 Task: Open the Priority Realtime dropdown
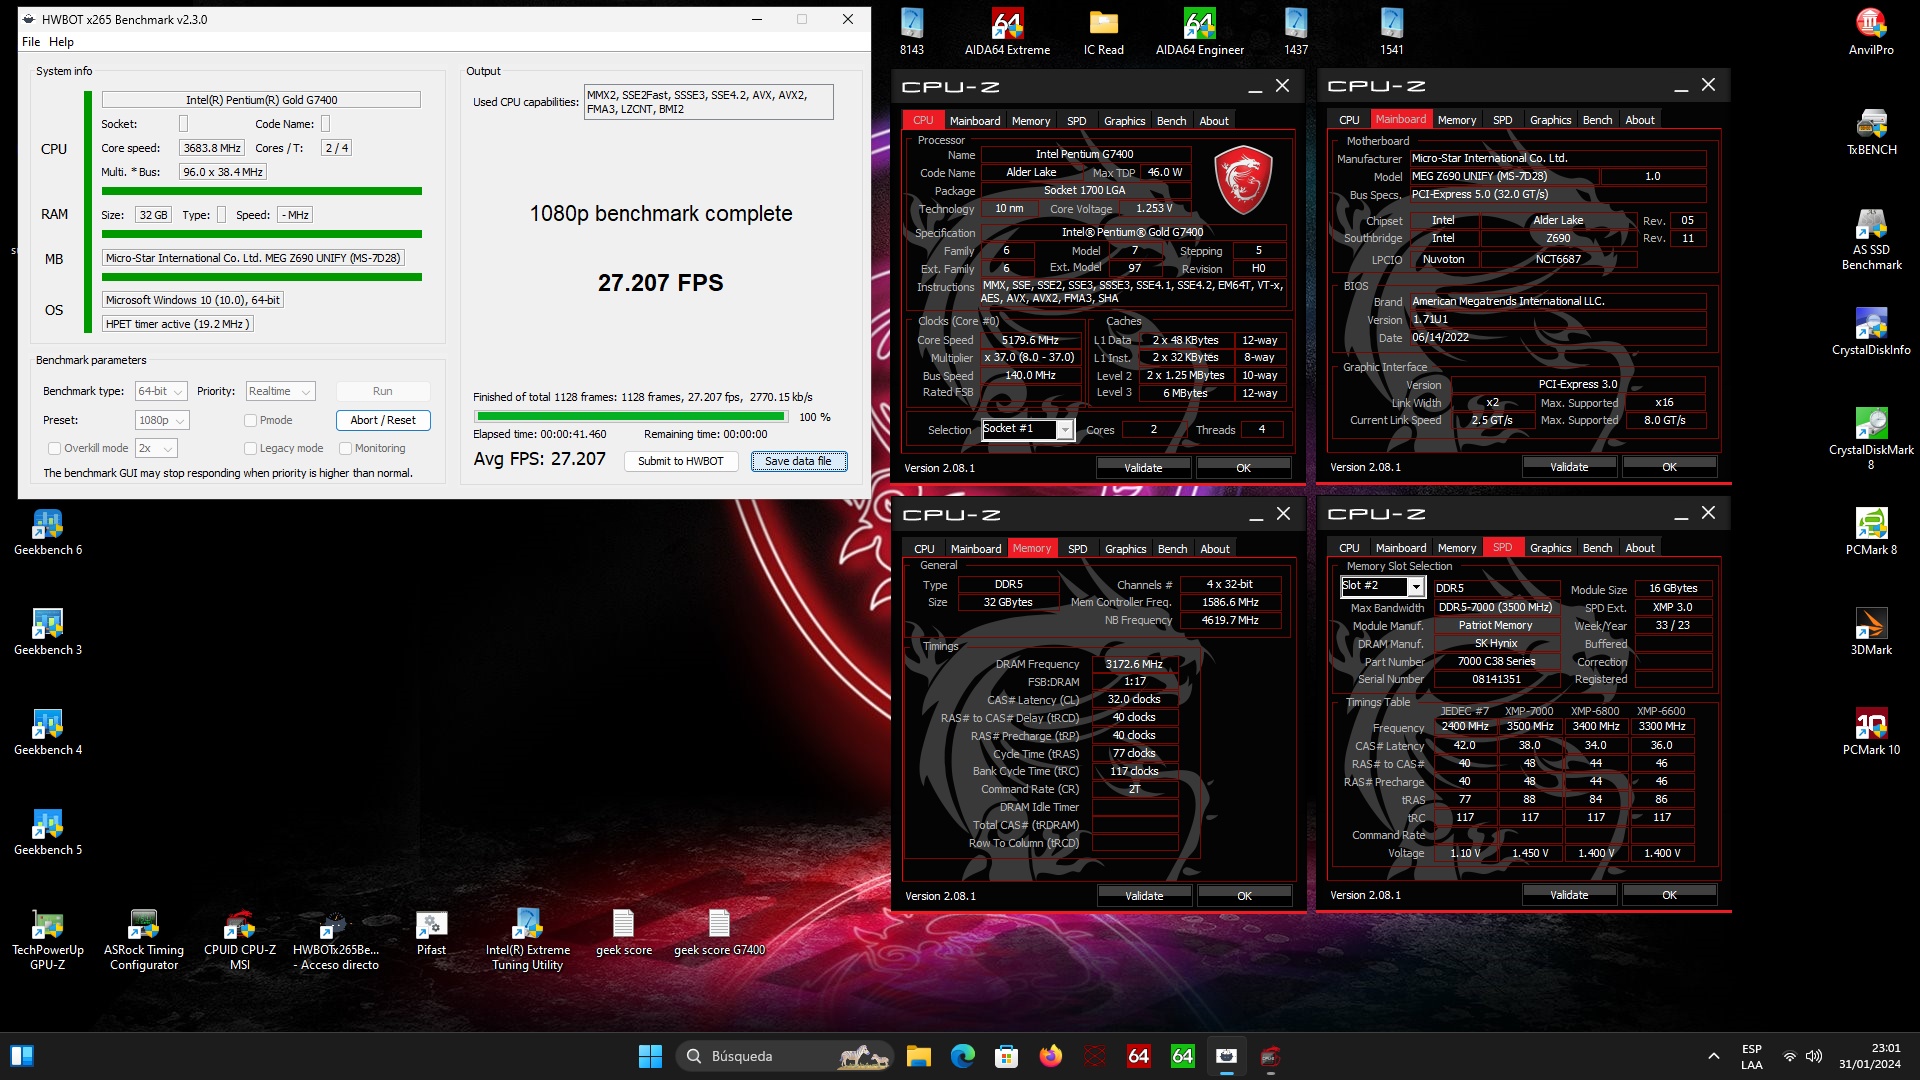click(281, 392)
